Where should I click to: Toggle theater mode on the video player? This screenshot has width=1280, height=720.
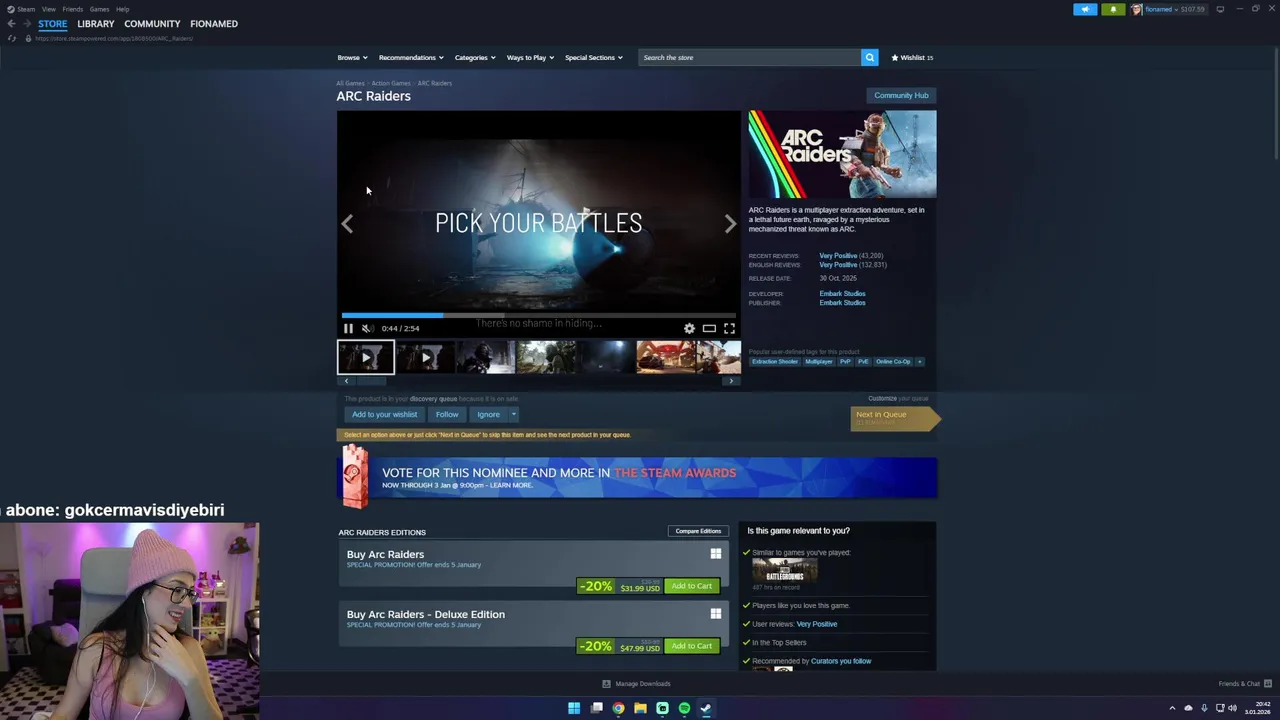pos(709,328)
